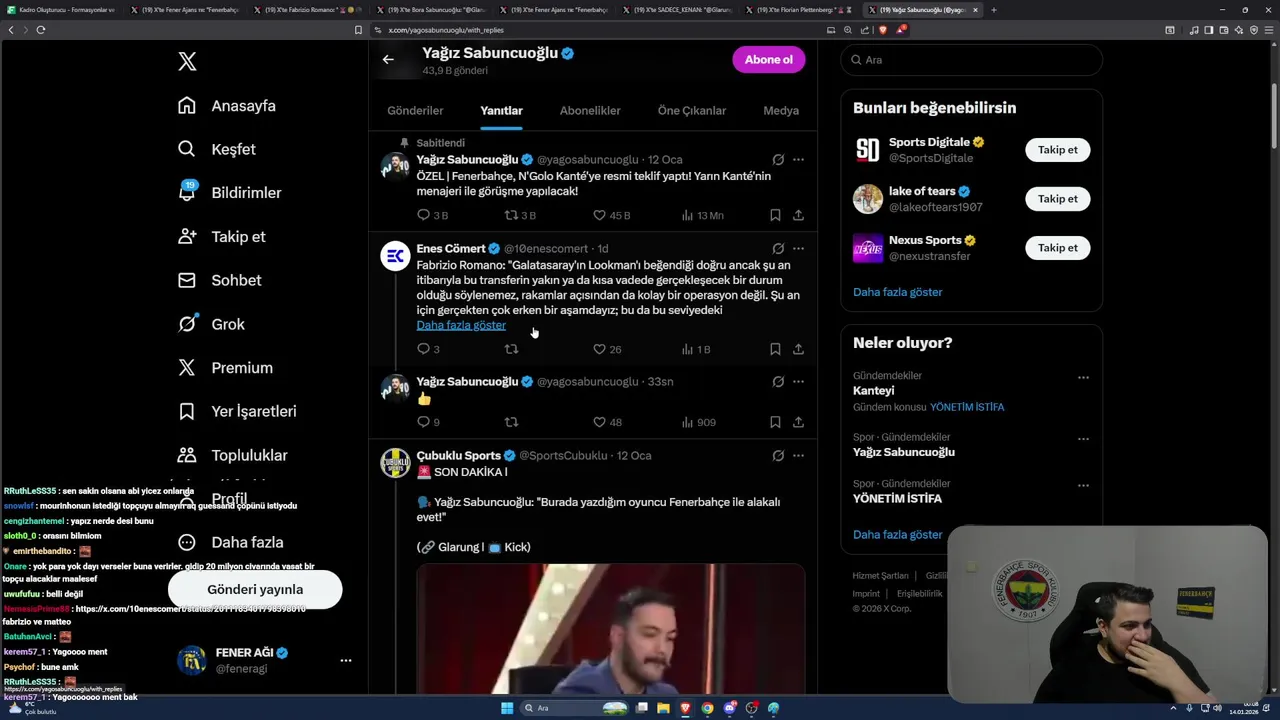
Task: Repost the pinned Kanté tweet
Action: [511, 215]
